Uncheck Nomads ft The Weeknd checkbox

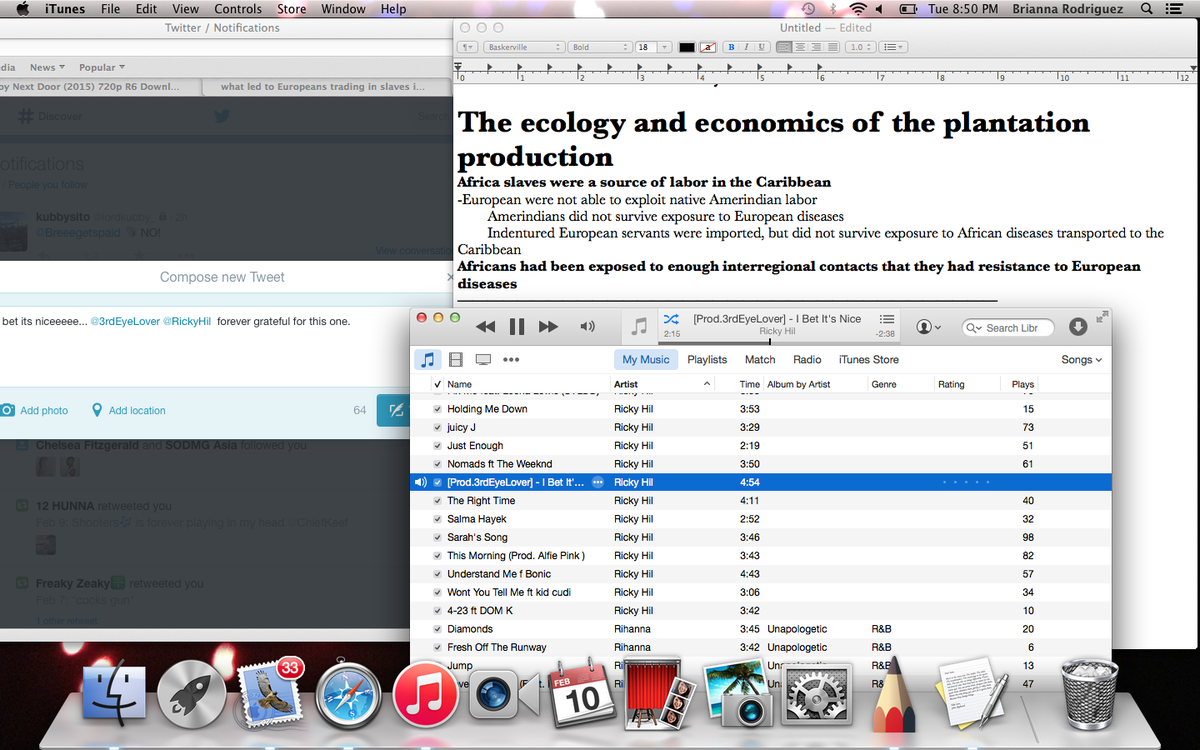[x=437, y=464]
